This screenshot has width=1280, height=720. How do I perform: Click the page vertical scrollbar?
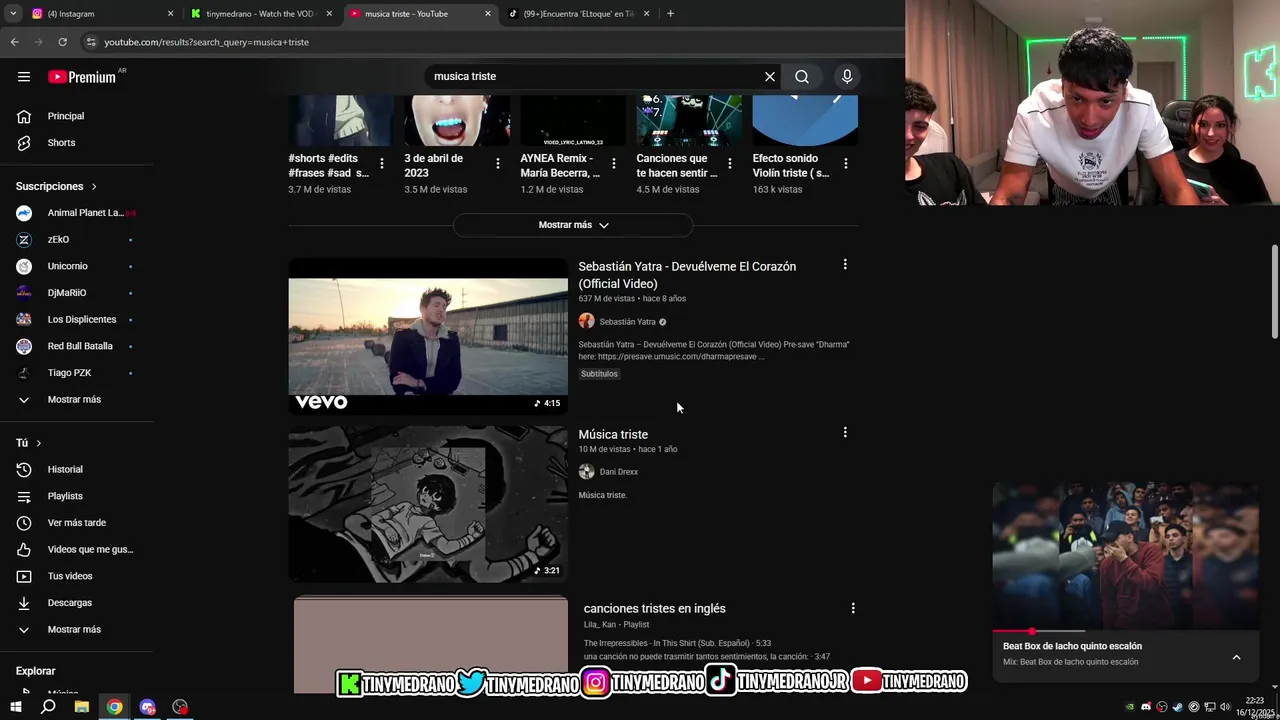coord(1274,290)
